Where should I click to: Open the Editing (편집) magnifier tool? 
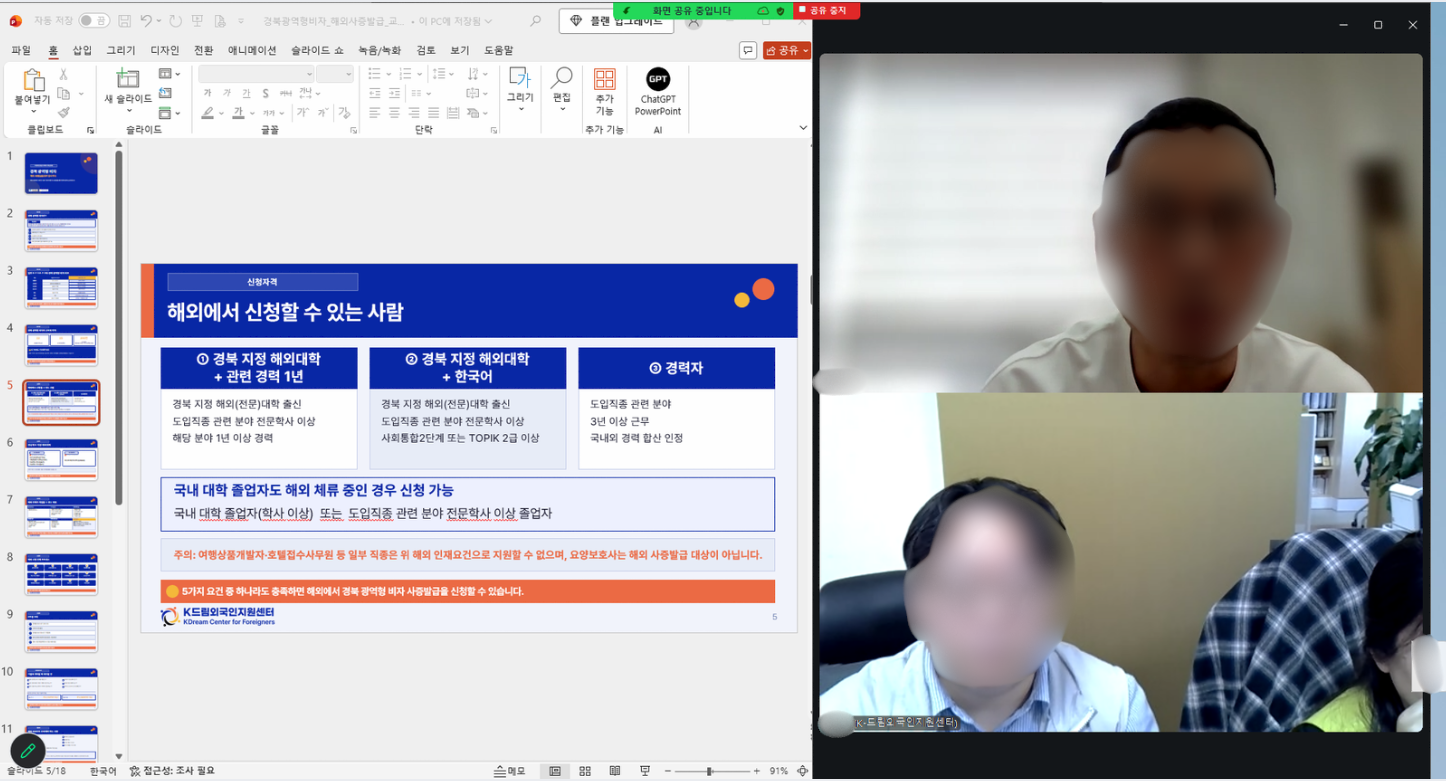[x=562, y=87]
